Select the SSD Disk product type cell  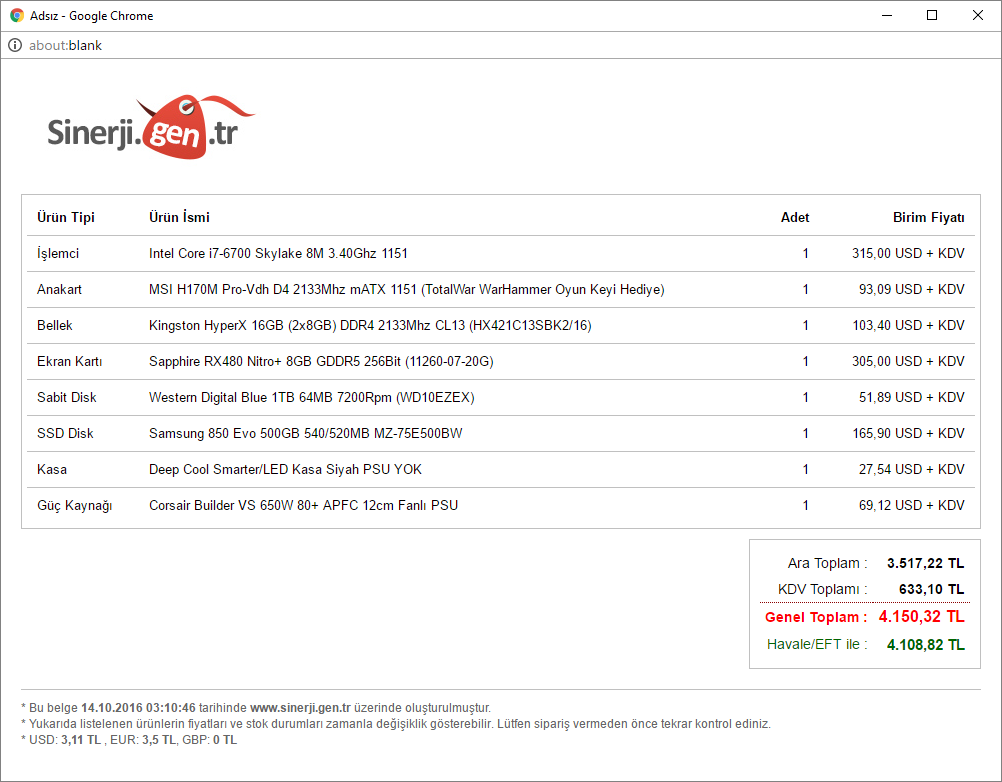[x=65, y=433]
